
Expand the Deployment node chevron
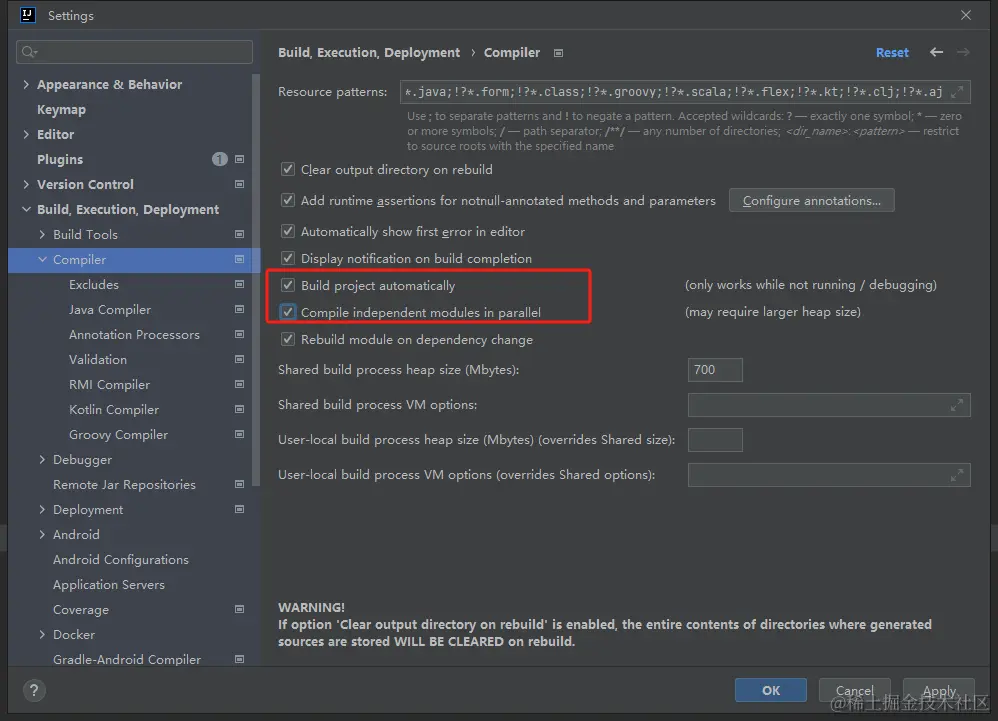[42, 509]
